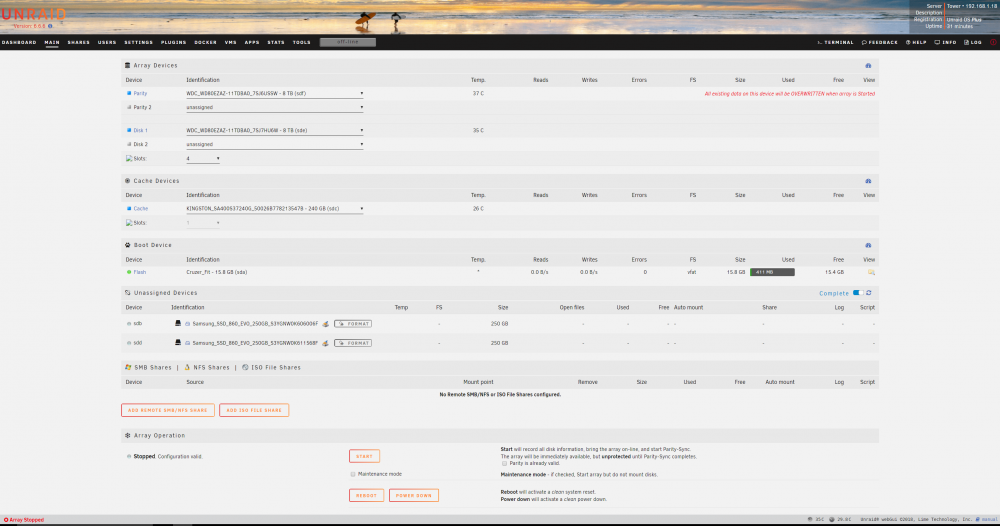Open the Stats tab
The width and height of the screenshot is (1000, 526).
click(x=276, y=43)
